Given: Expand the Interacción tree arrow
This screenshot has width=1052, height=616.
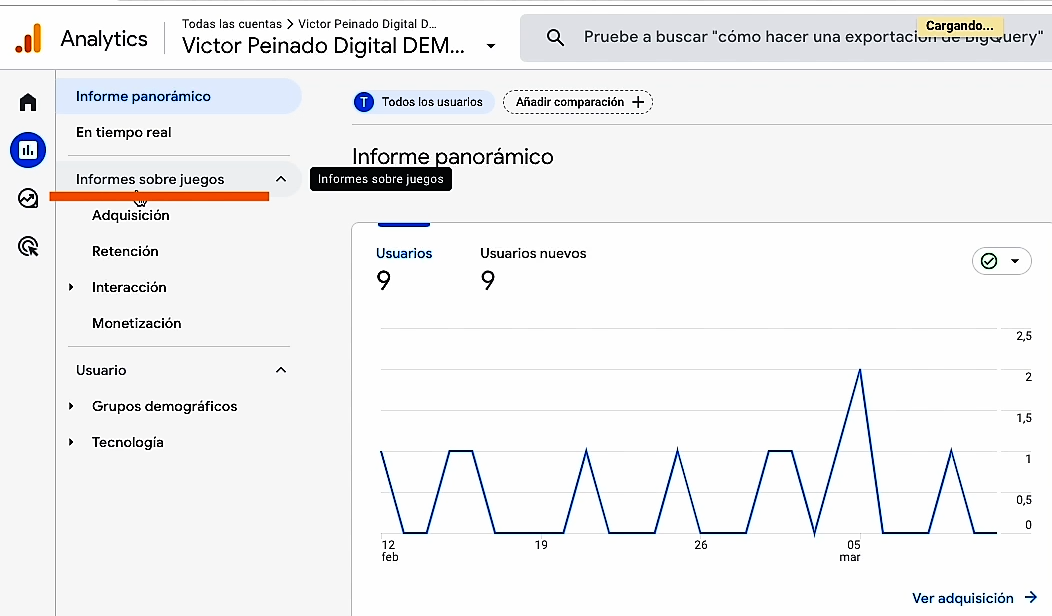Looking at the screenshot, I should 71,287.
